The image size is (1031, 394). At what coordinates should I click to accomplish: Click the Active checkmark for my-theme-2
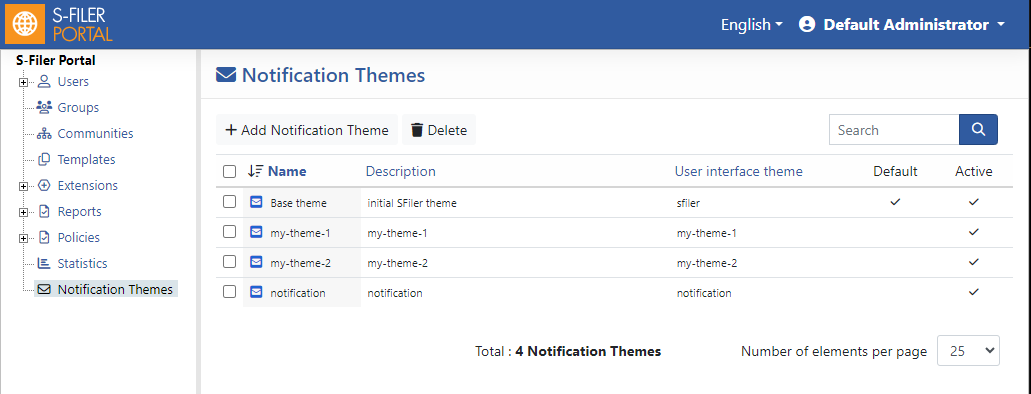point(974,262)
